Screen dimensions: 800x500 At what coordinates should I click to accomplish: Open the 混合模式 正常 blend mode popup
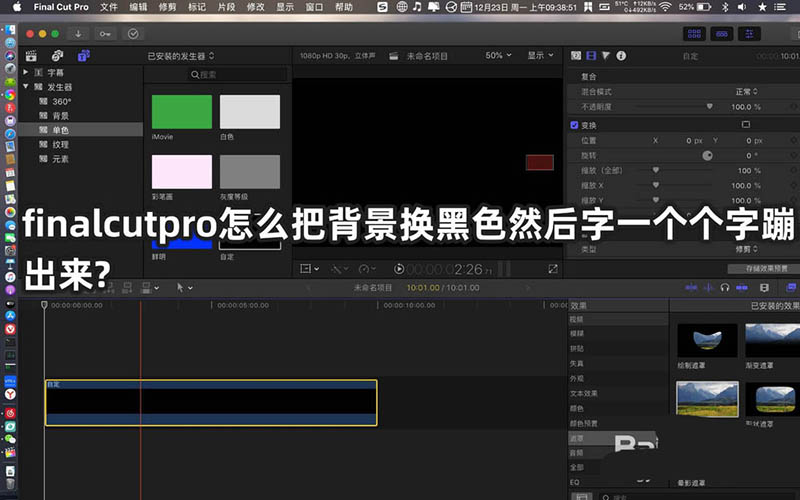tap(746, 92)
